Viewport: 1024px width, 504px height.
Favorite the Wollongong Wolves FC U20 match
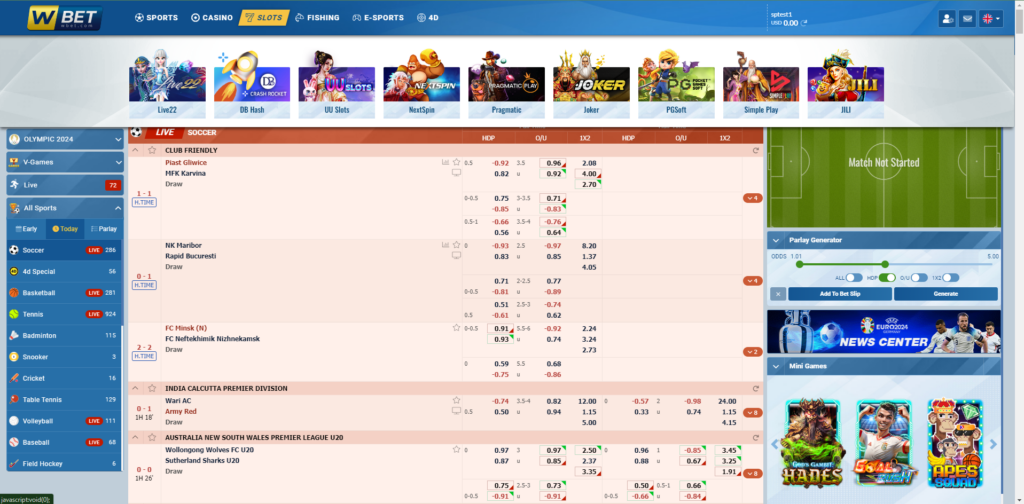pos(456,449)
